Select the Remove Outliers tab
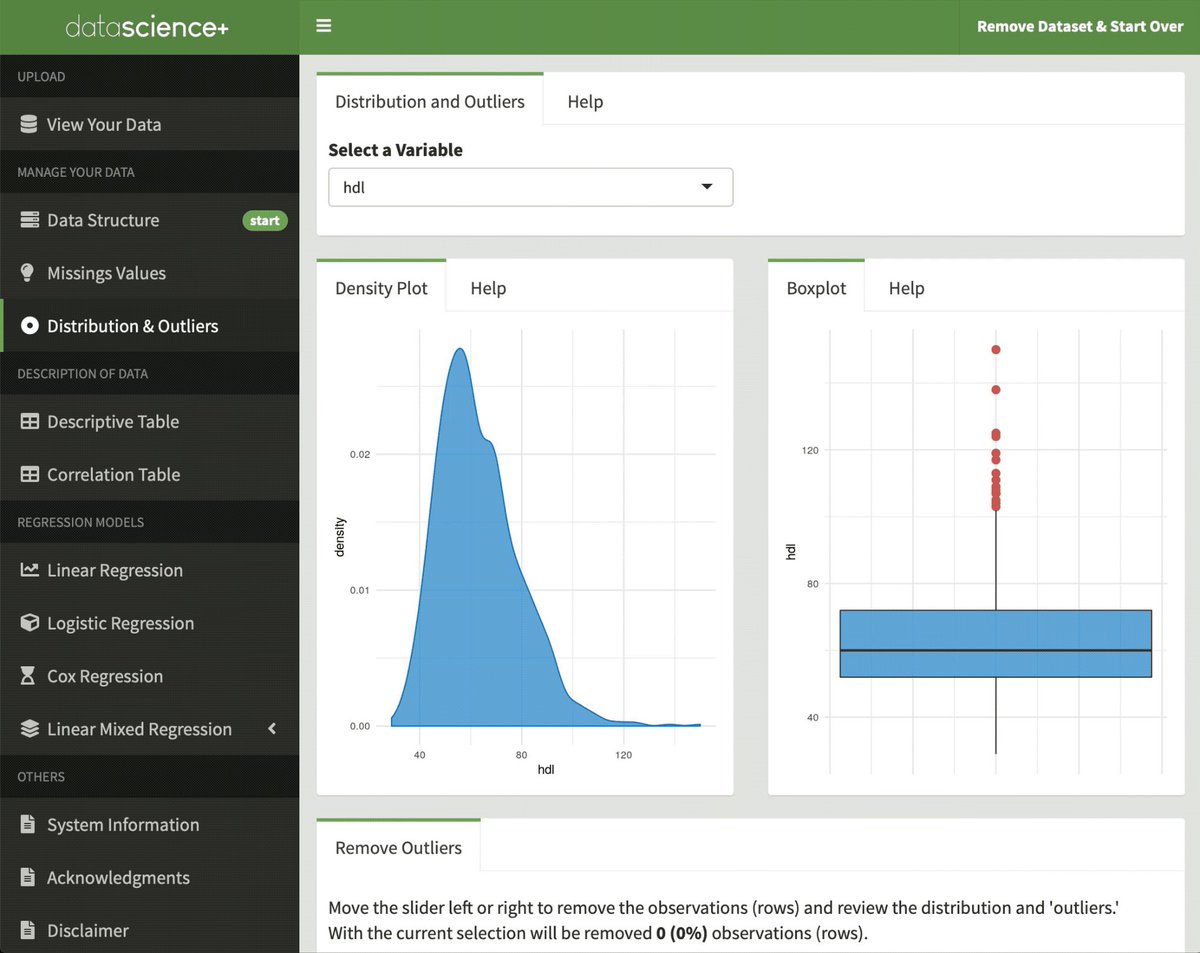The width and height of the screenshot is (1200, 953). [398, 848]
